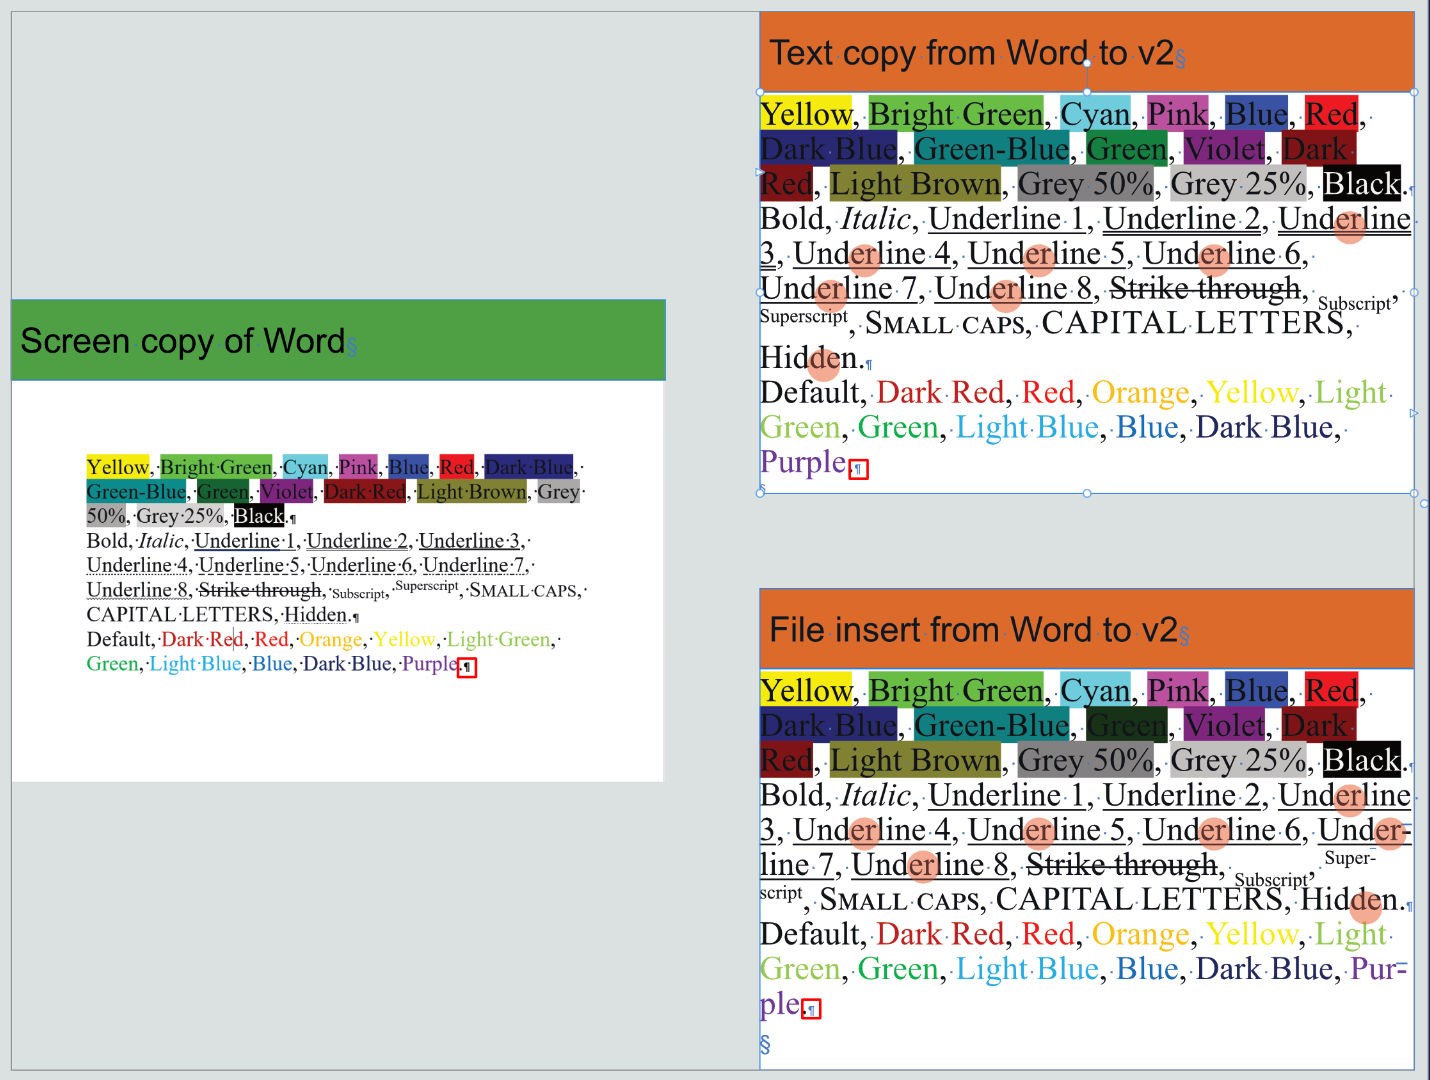Click the 'File insert from Word to v2' heading
Screen dimensions: 1430x1080
[973, 630]
